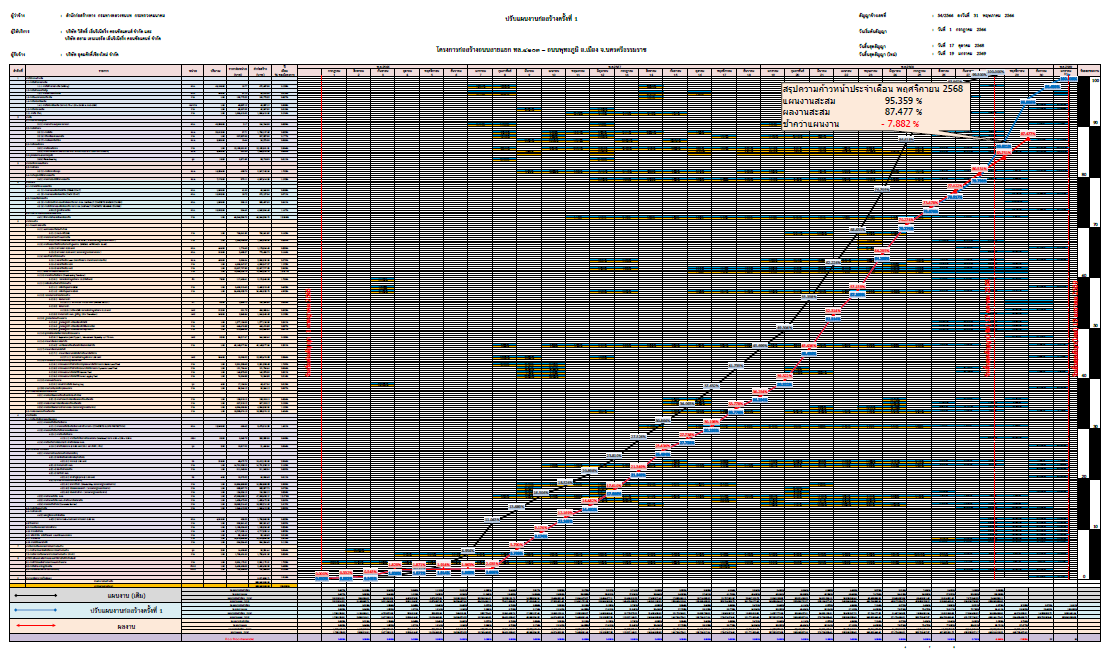Click the ผลงานสะสม row label in summary box

(x=807, y=112)
